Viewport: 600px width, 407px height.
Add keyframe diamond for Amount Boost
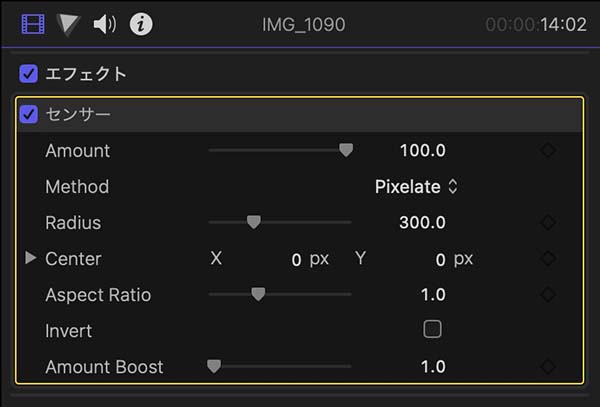point(547,367)
